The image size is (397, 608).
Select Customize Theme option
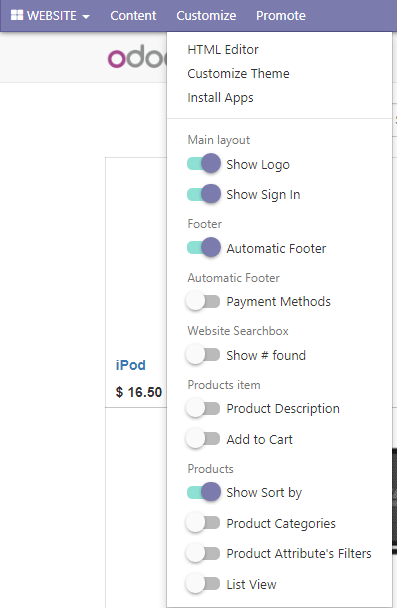click(x=238, y=74)
